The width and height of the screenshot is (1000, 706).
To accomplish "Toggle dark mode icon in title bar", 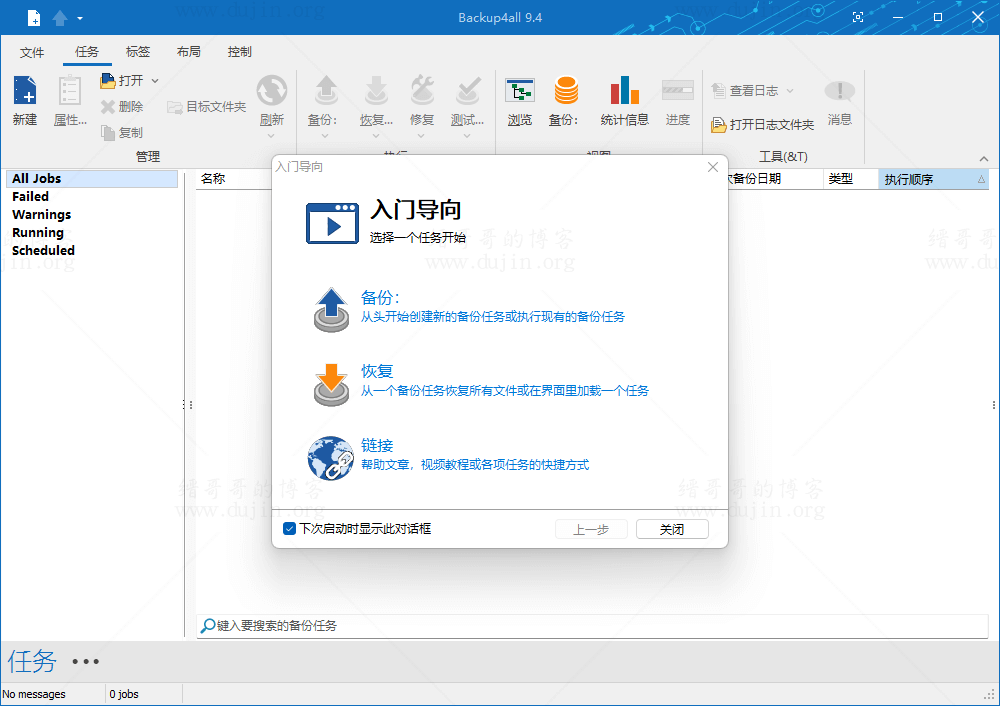I will pyautogui.click(x=858, y=17).
